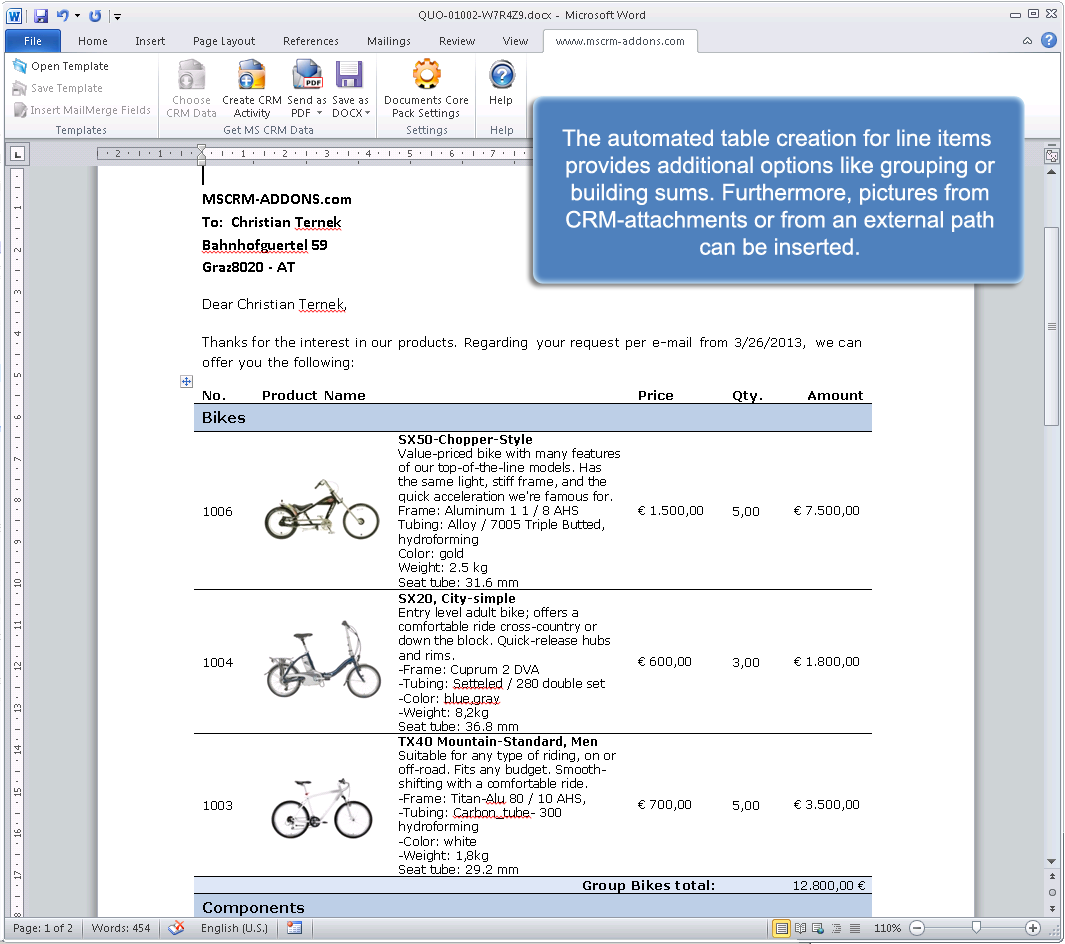Switch to Web Layout view
The height and width of the screenshot is (944, 1065).
(818, 928)
